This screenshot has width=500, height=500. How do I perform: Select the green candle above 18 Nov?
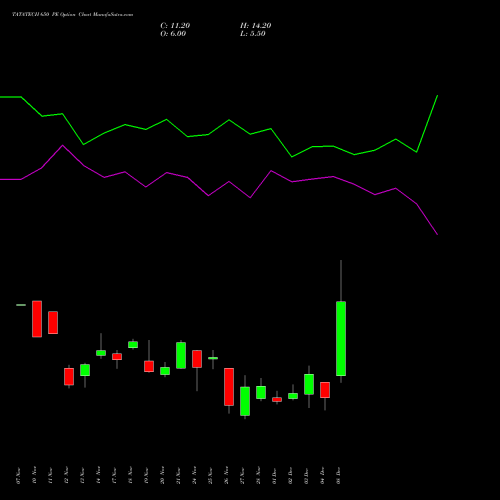(133, 345)
